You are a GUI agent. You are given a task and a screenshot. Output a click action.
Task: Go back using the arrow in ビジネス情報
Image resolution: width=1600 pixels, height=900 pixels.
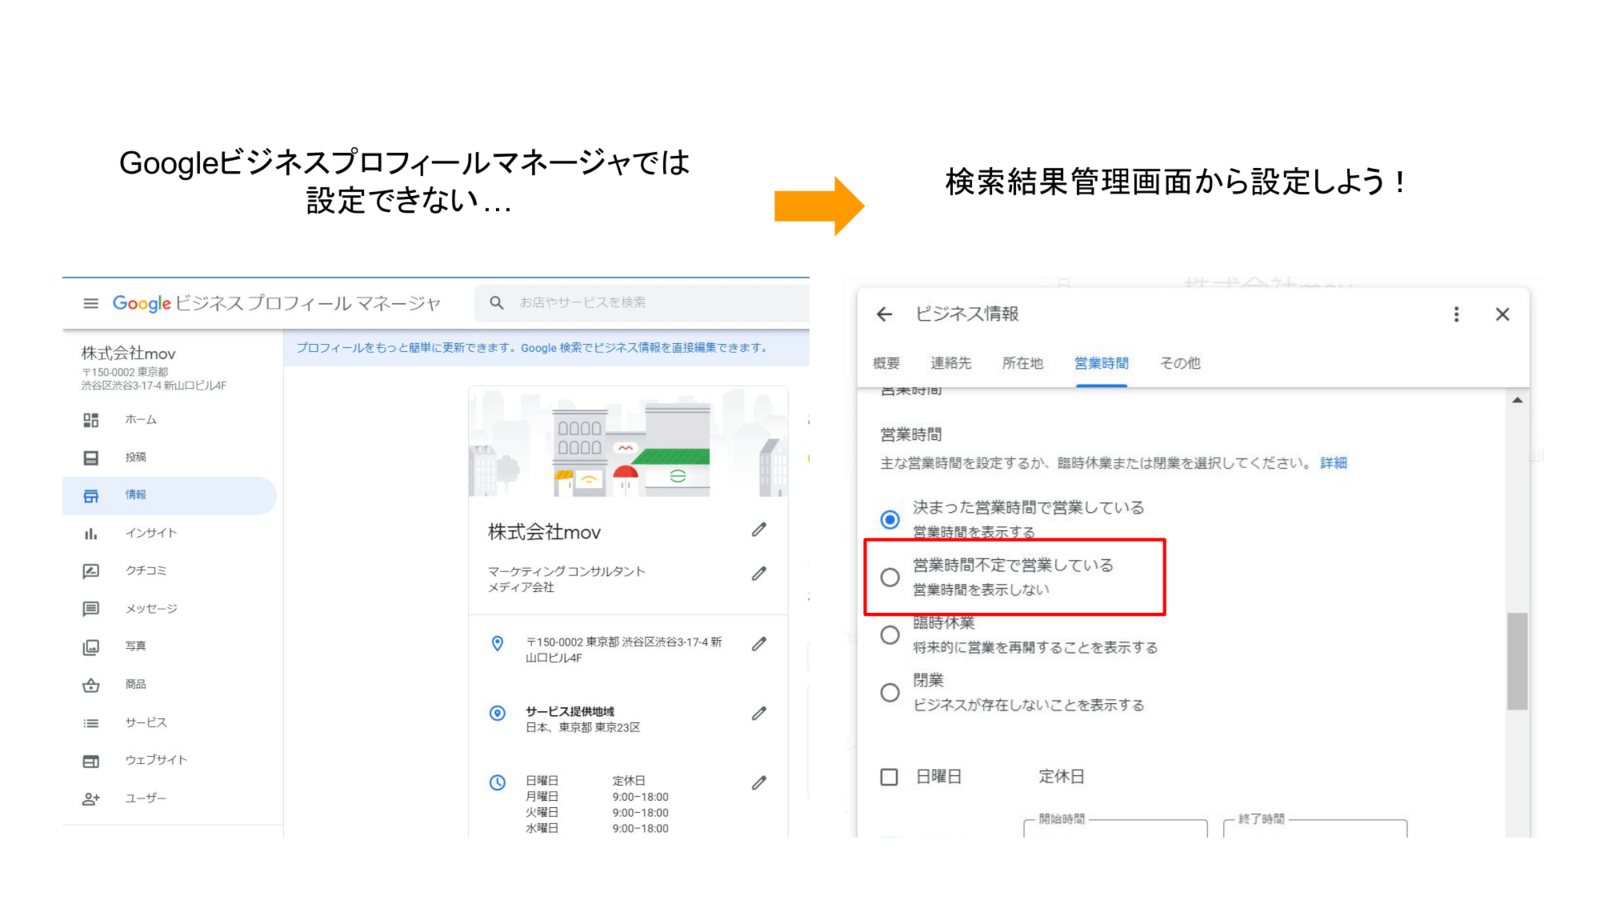(884, 314)
